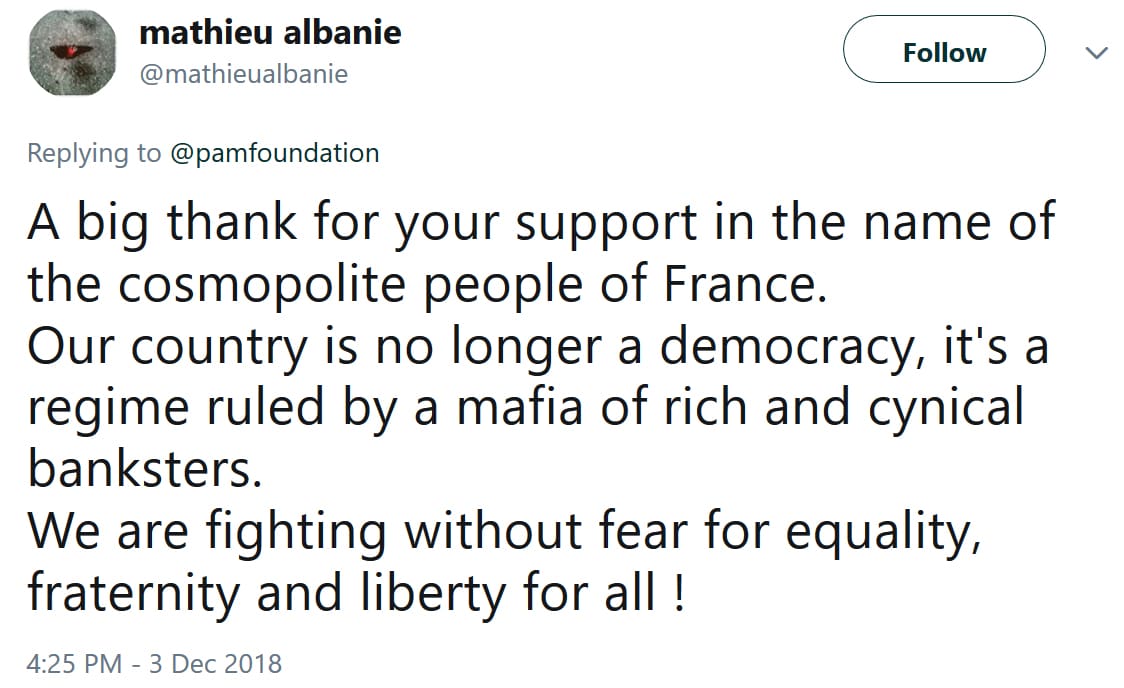
Task: Click the 'Replying to' label text
Action: (x=94, y=153)
